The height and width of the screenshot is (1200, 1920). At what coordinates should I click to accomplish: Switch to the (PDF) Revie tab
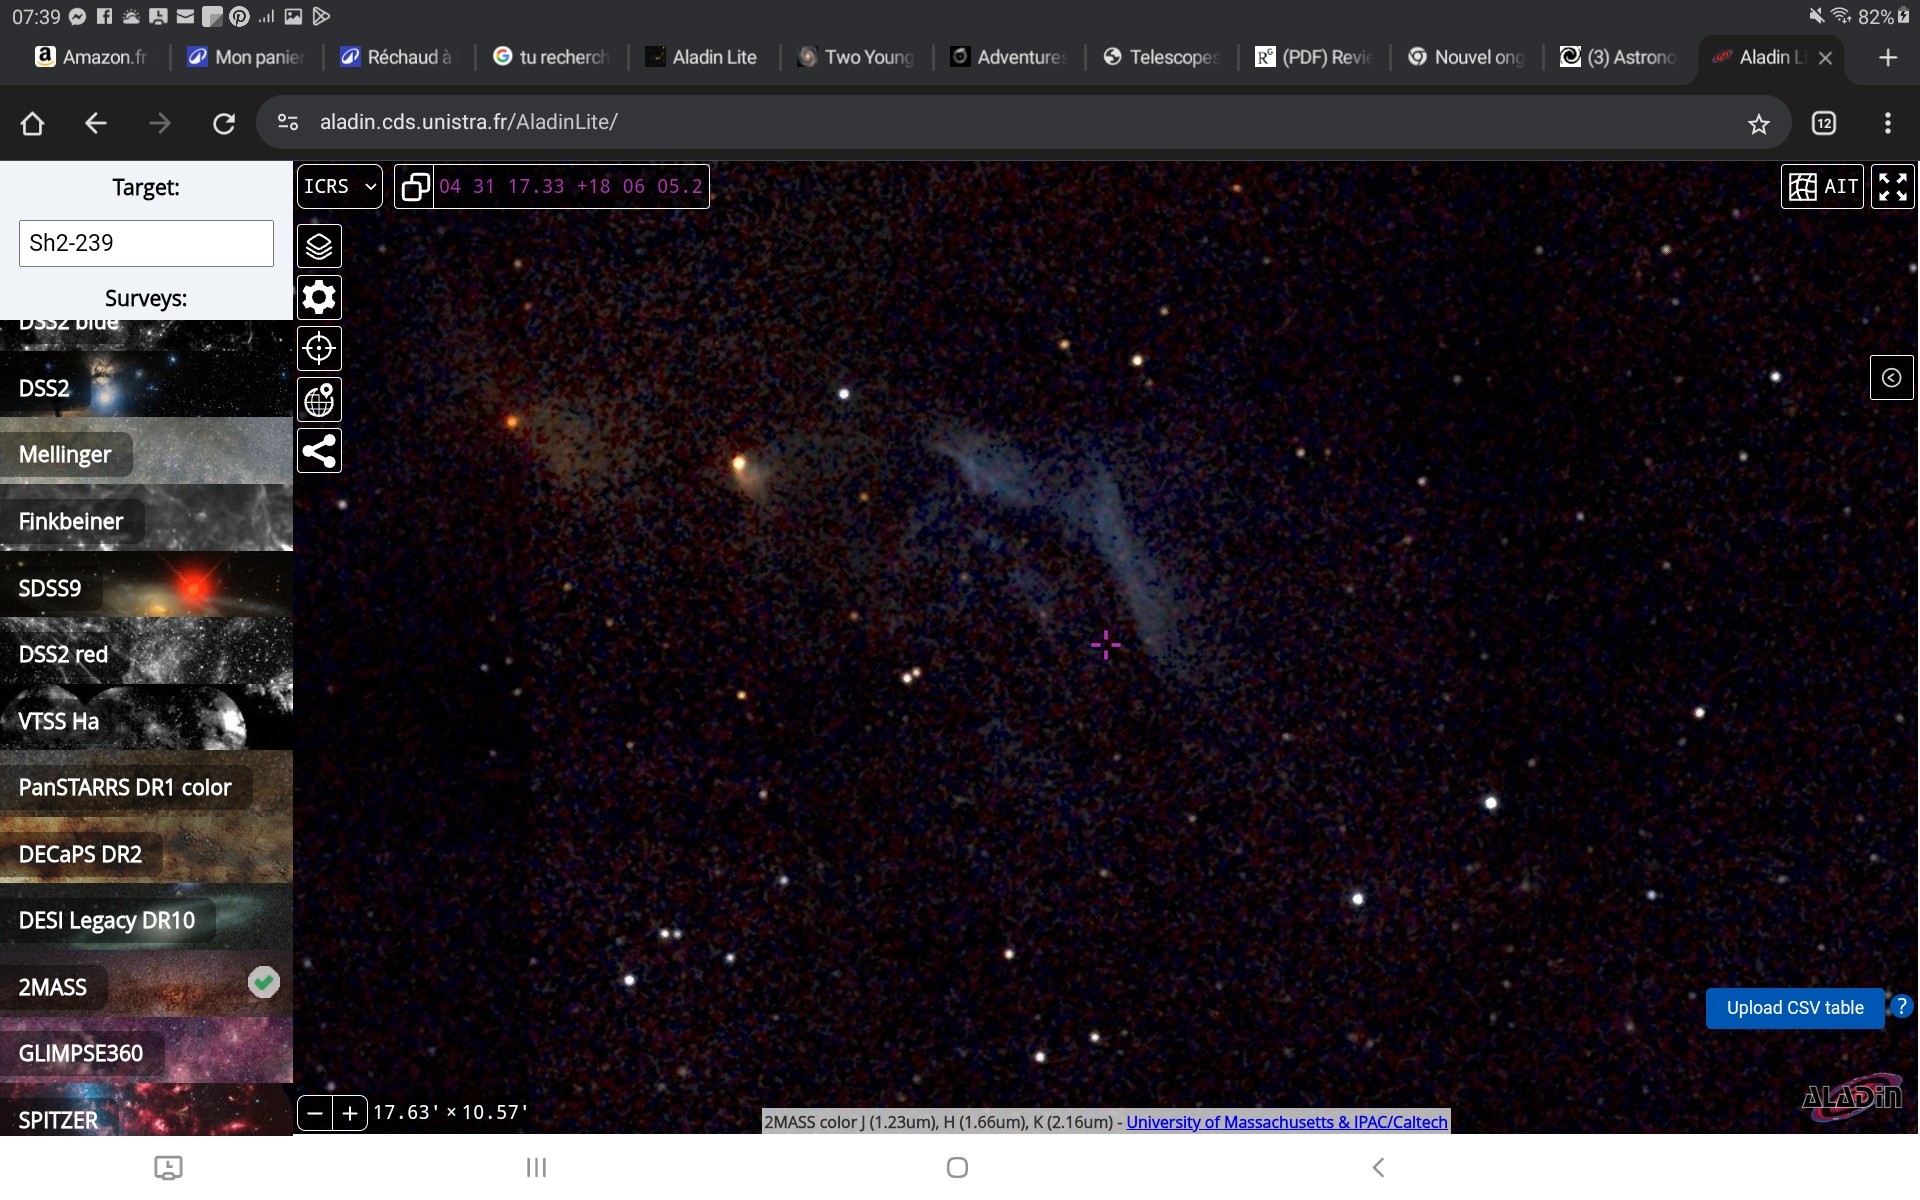1314,57
